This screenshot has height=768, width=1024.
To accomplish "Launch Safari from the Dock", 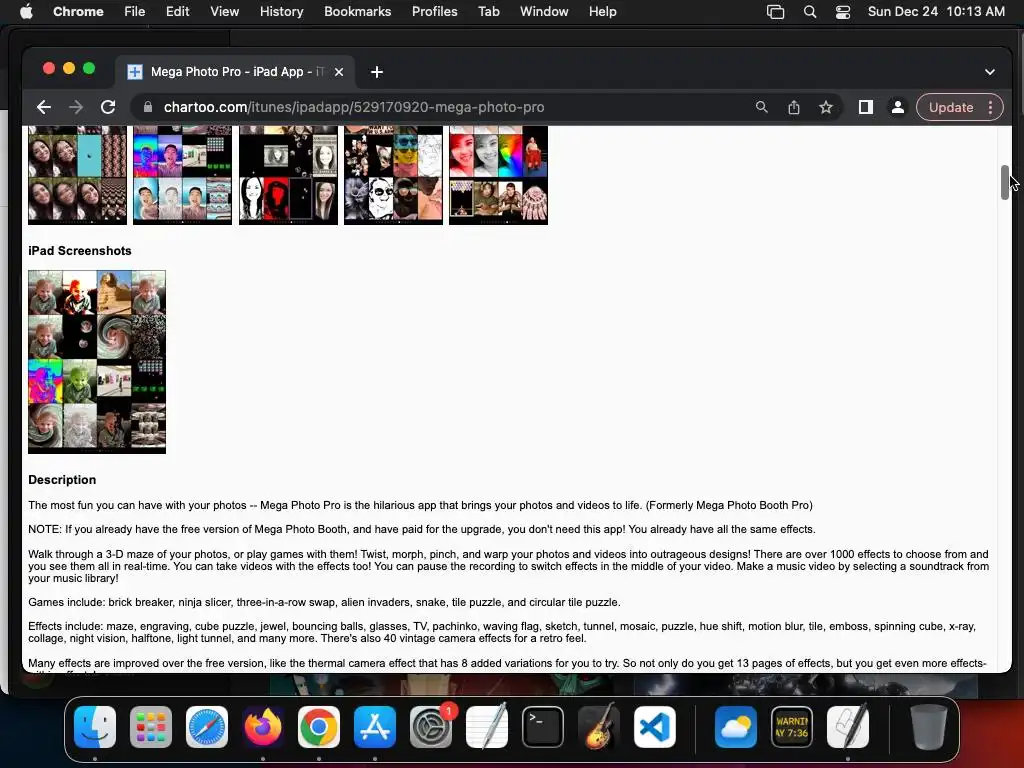I will (x=207, y=727).
